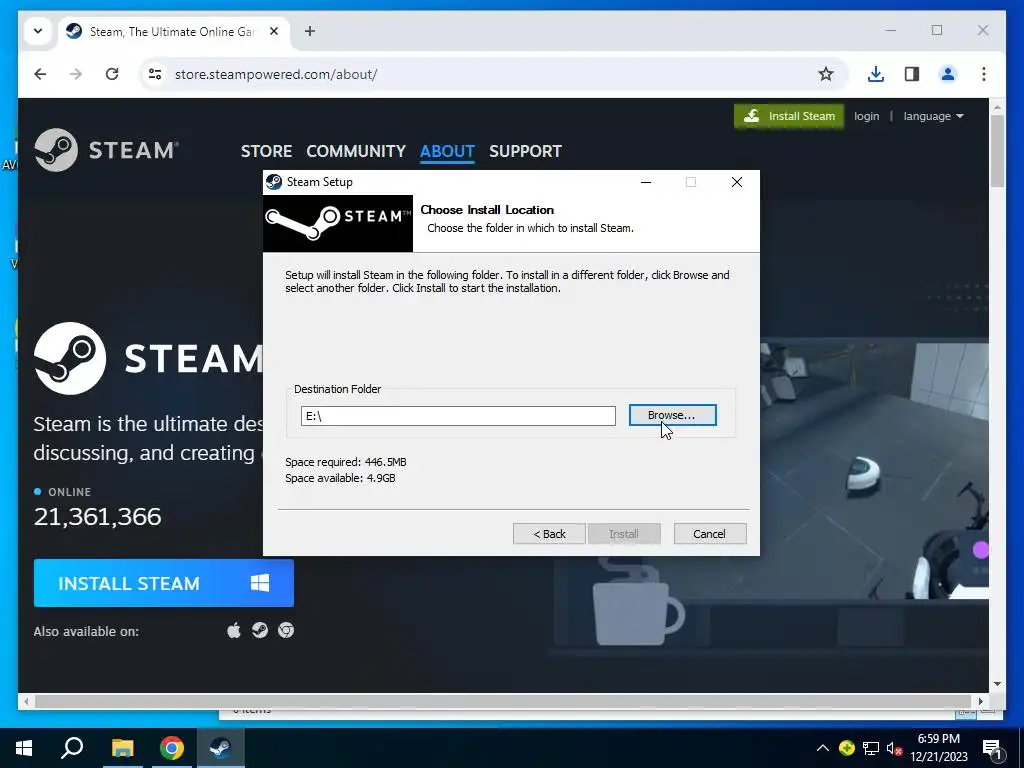This screenshot has height=768, width=1024.
Task: Open the notification center icon
Action: pos(992,748)
